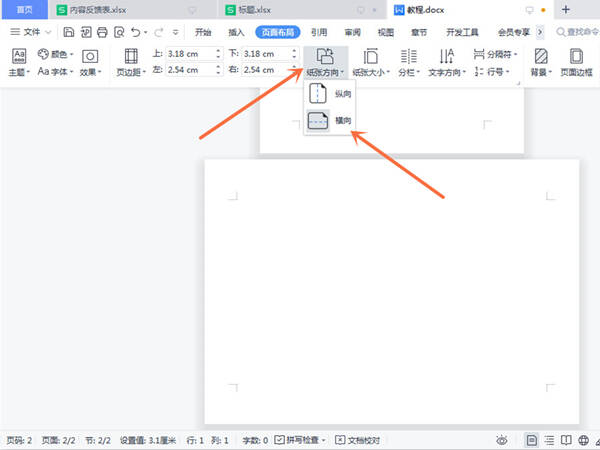Click the bottom margin 下 input field

pos(266,54)
